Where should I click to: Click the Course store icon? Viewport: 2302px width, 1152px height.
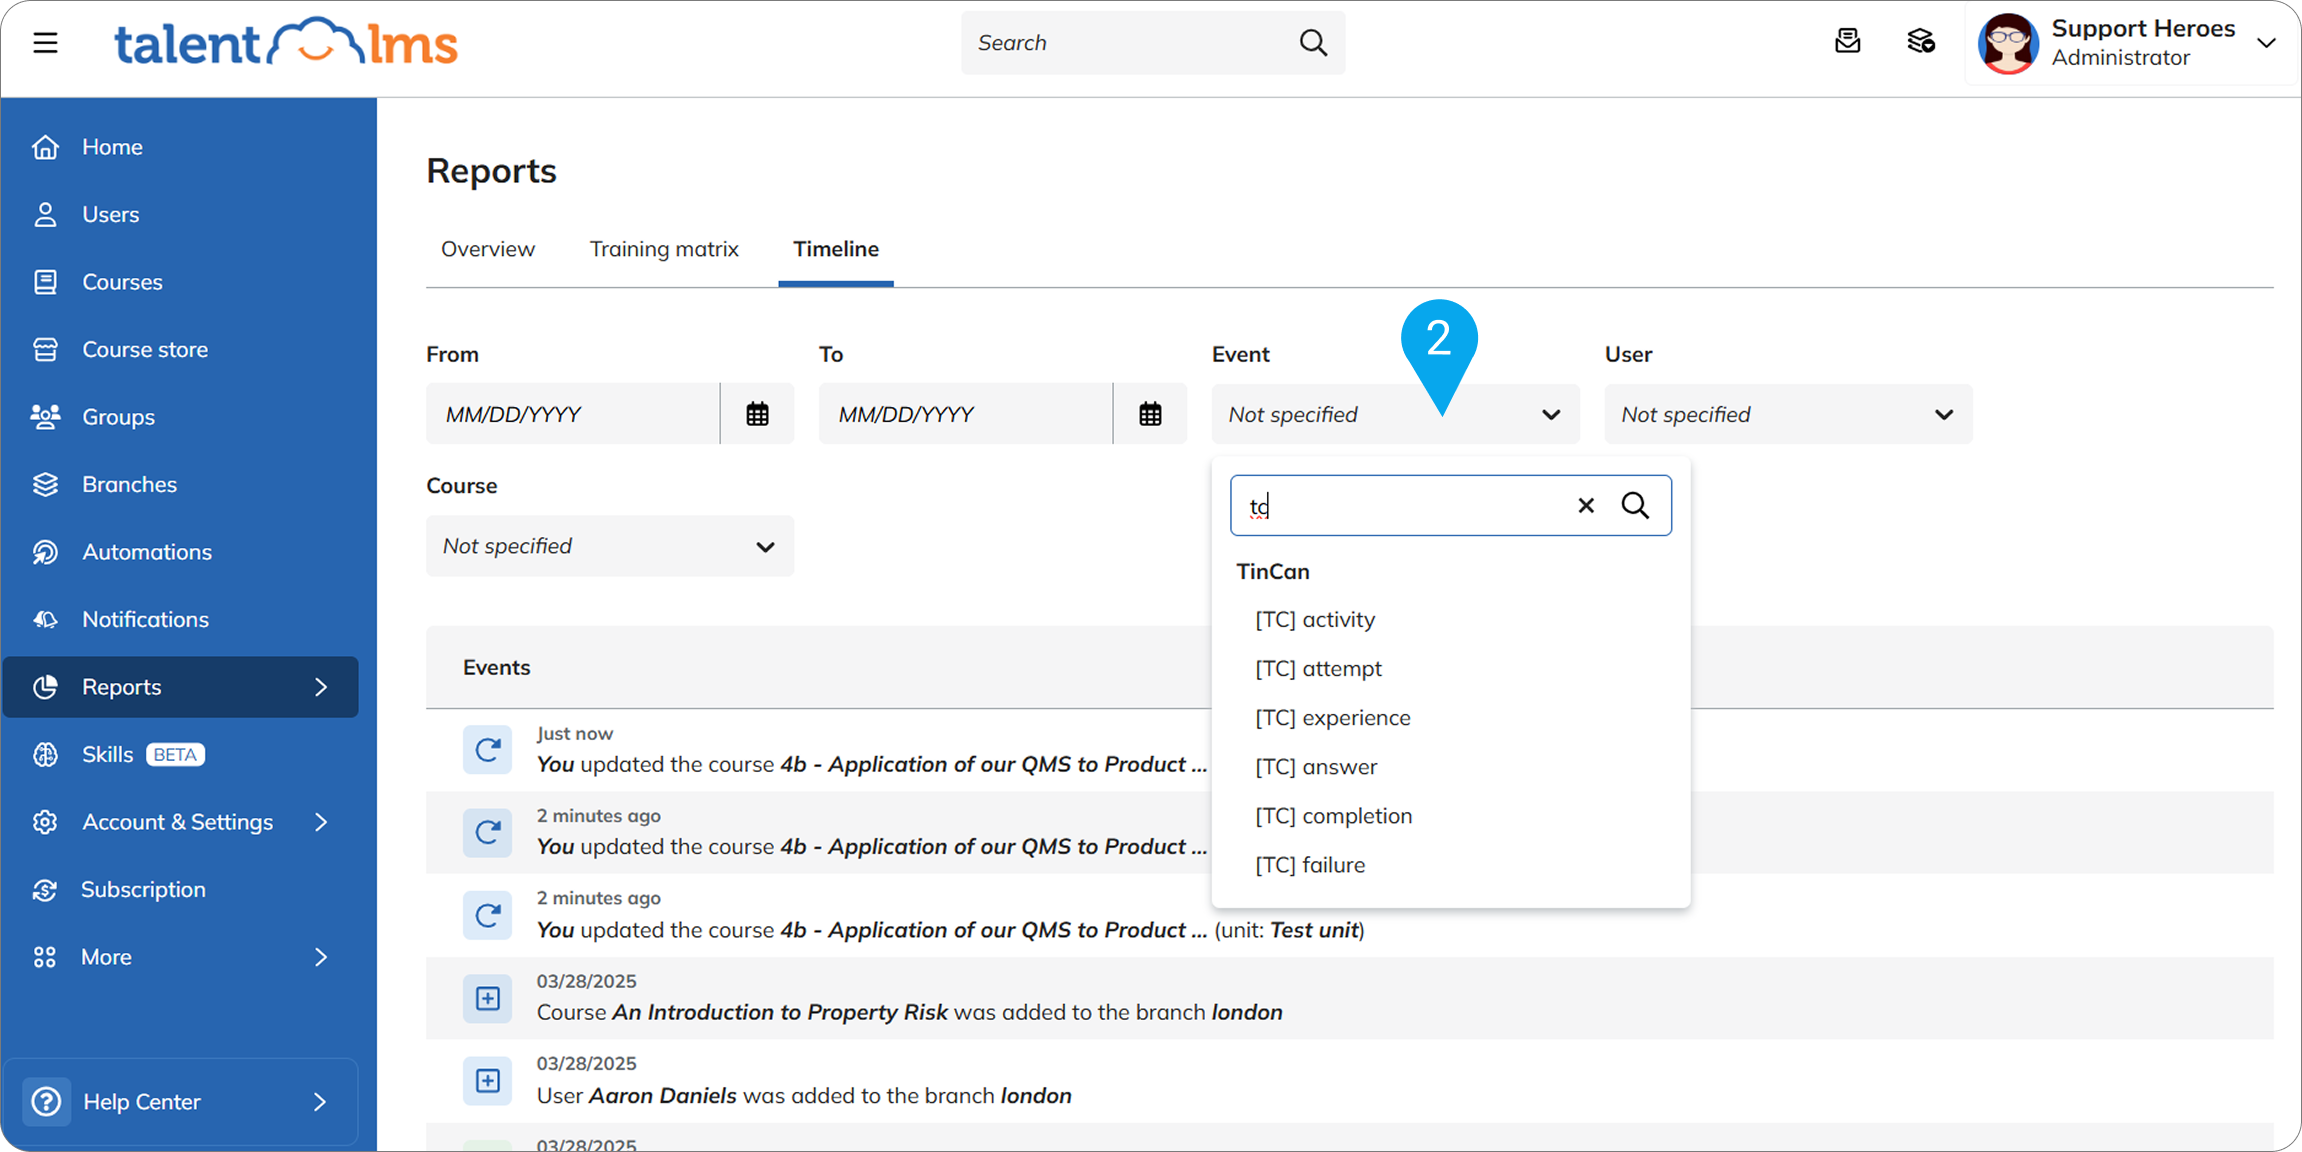pos(45,349)
